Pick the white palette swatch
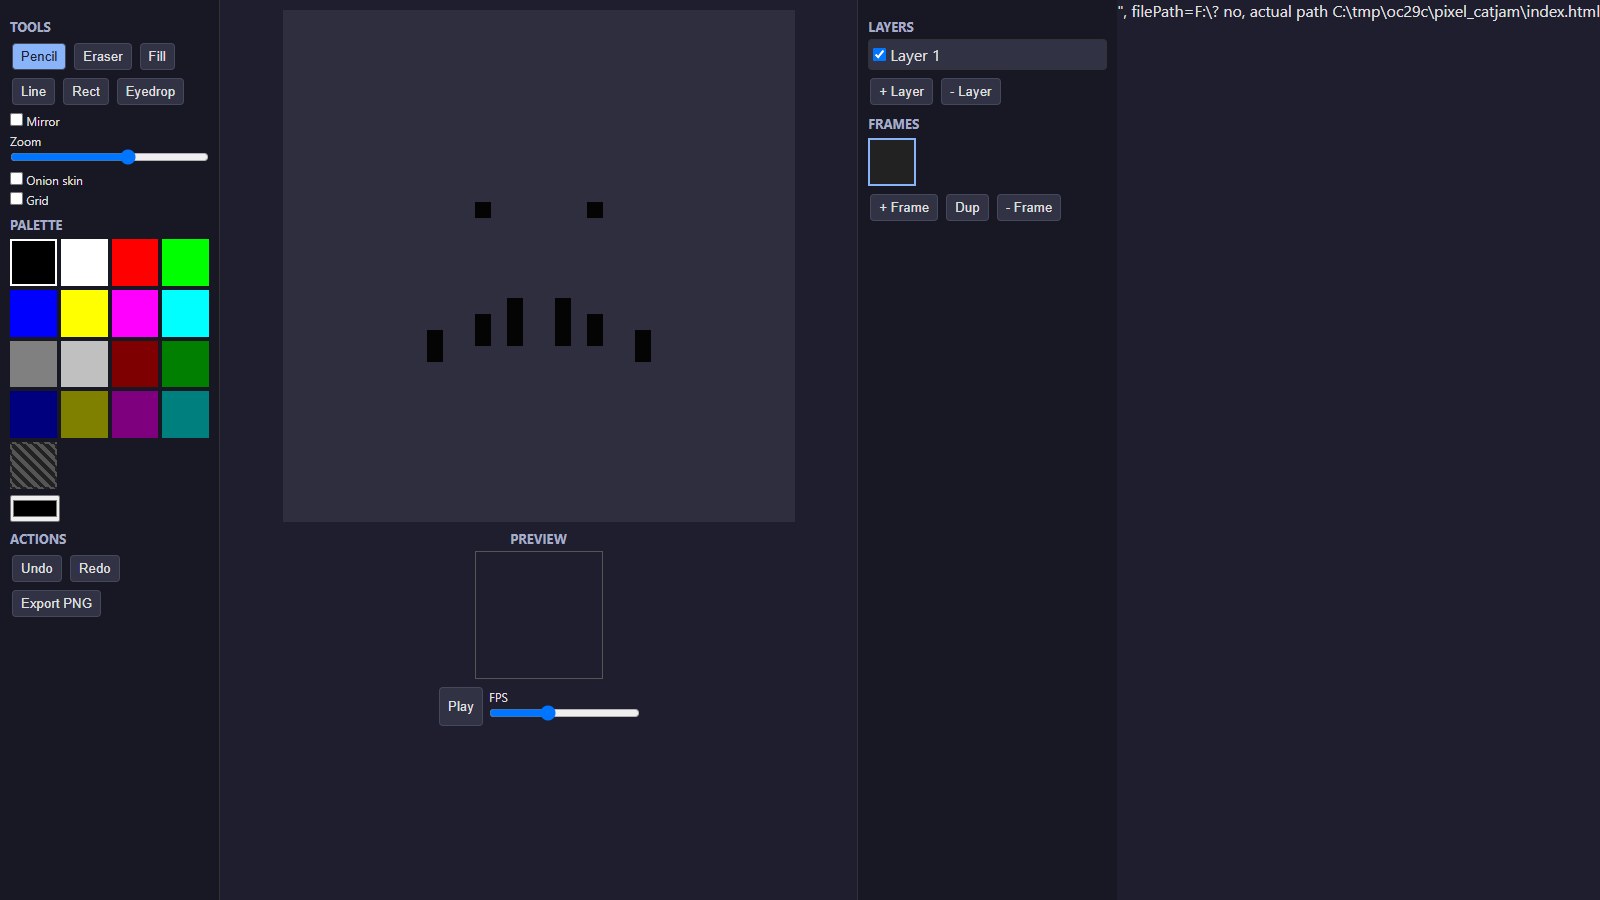The width and height of the screenshot is (1600, 900). 84,262
